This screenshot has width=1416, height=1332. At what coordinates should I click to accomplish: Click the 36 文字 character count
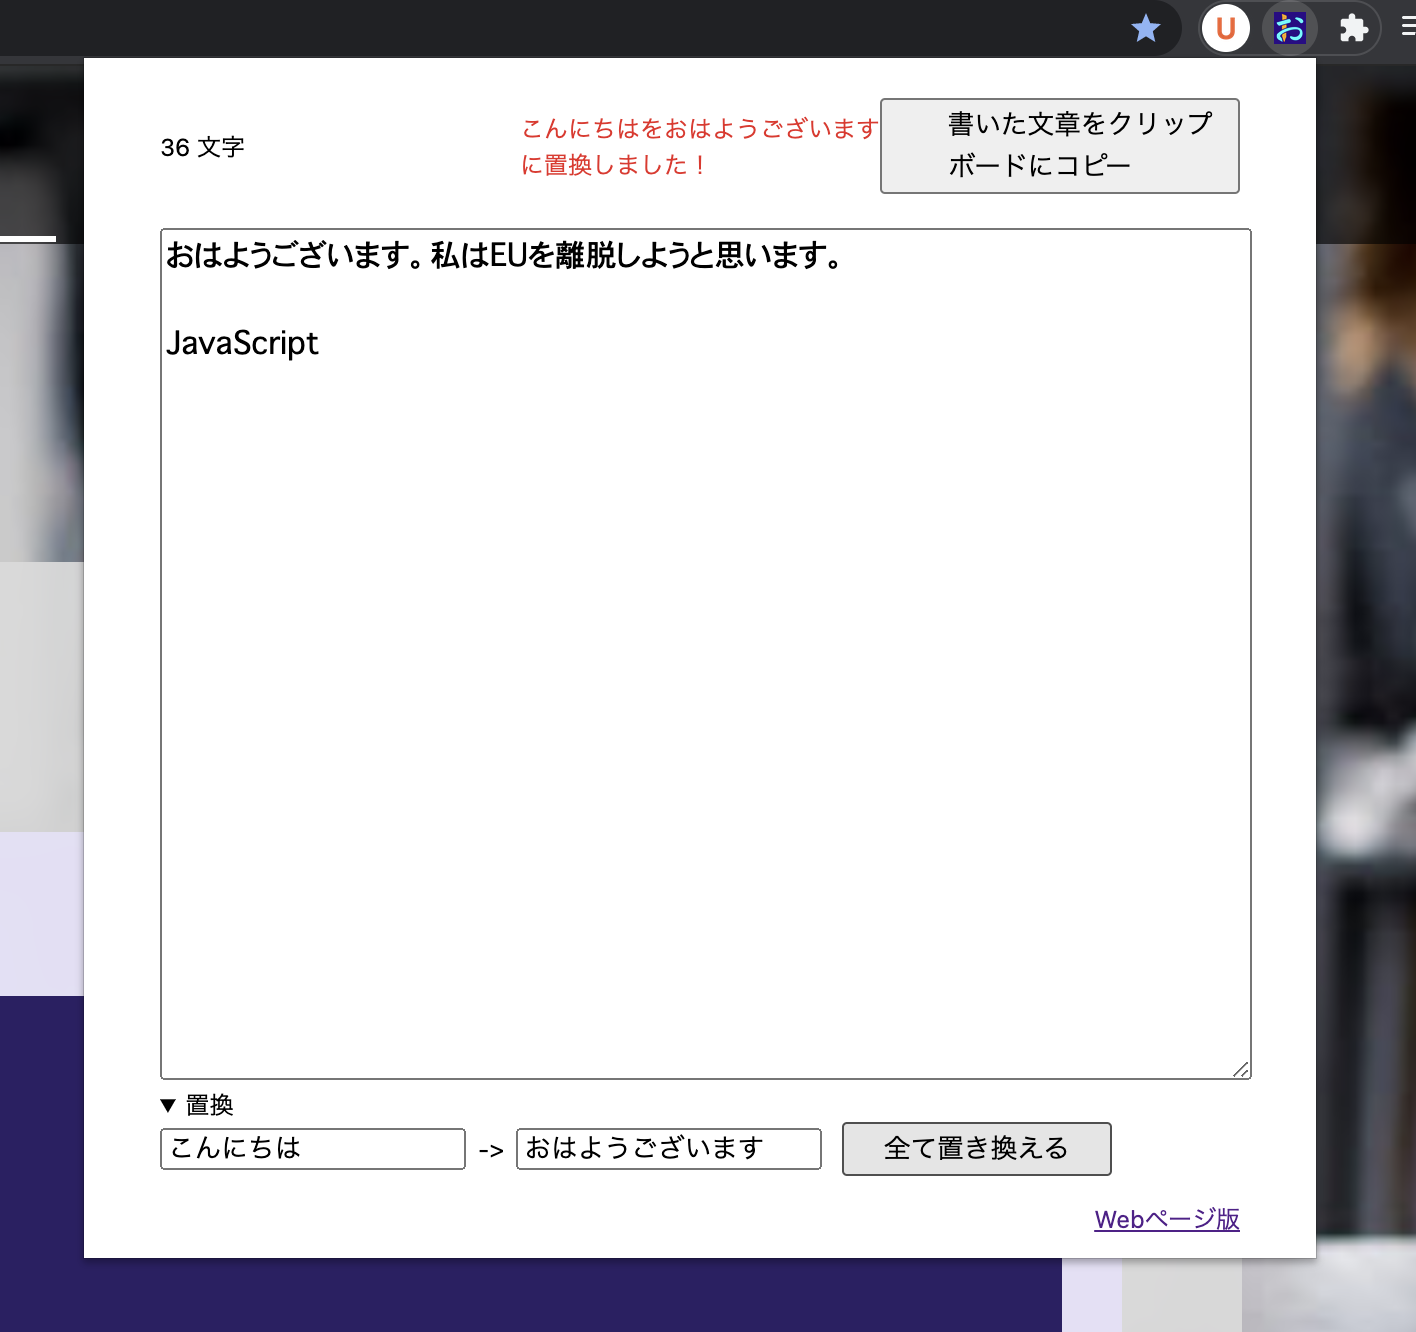(x=203, y=148)
